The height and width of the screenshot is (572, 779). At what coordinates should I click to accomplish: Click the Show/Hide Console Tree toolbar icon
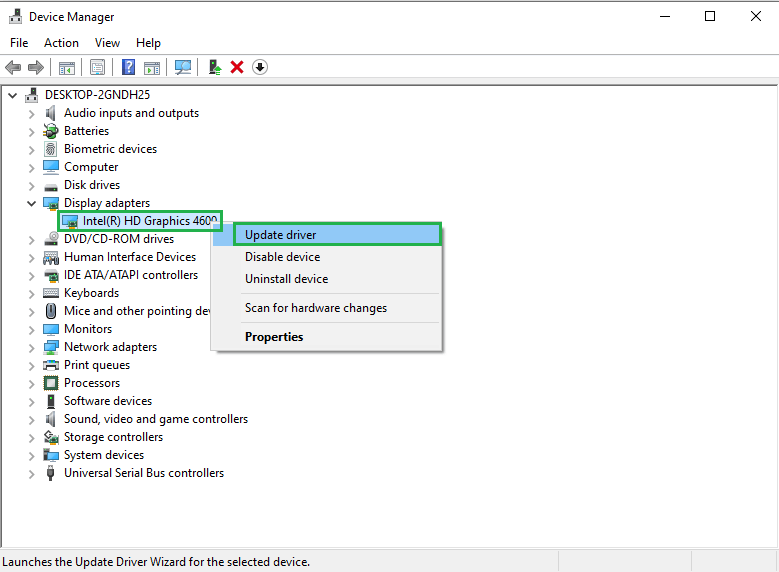(67, 68)
